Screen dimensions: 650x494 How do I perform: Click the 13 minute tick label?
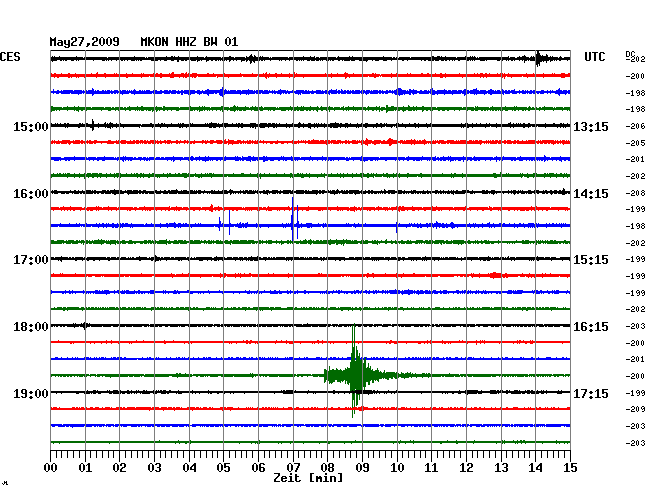tap(501, 468)
